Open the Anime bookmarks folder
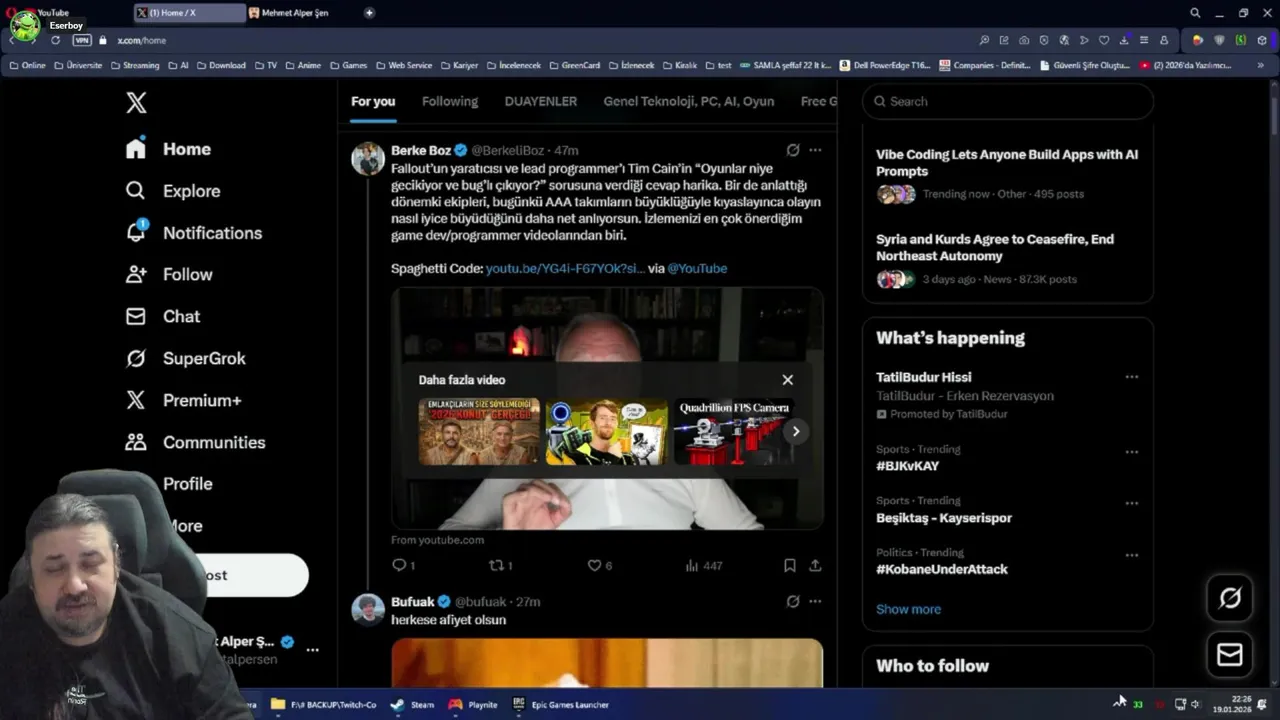 [303, 65]
